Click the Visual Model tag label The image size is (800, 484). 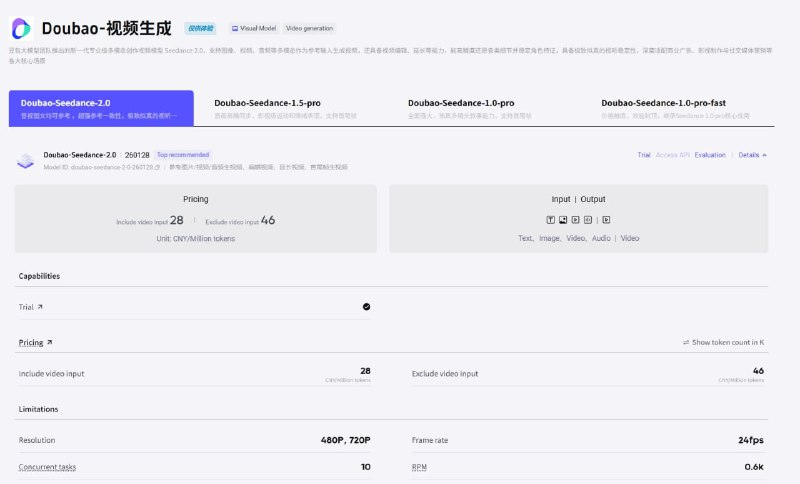click(x=258, y=29)
